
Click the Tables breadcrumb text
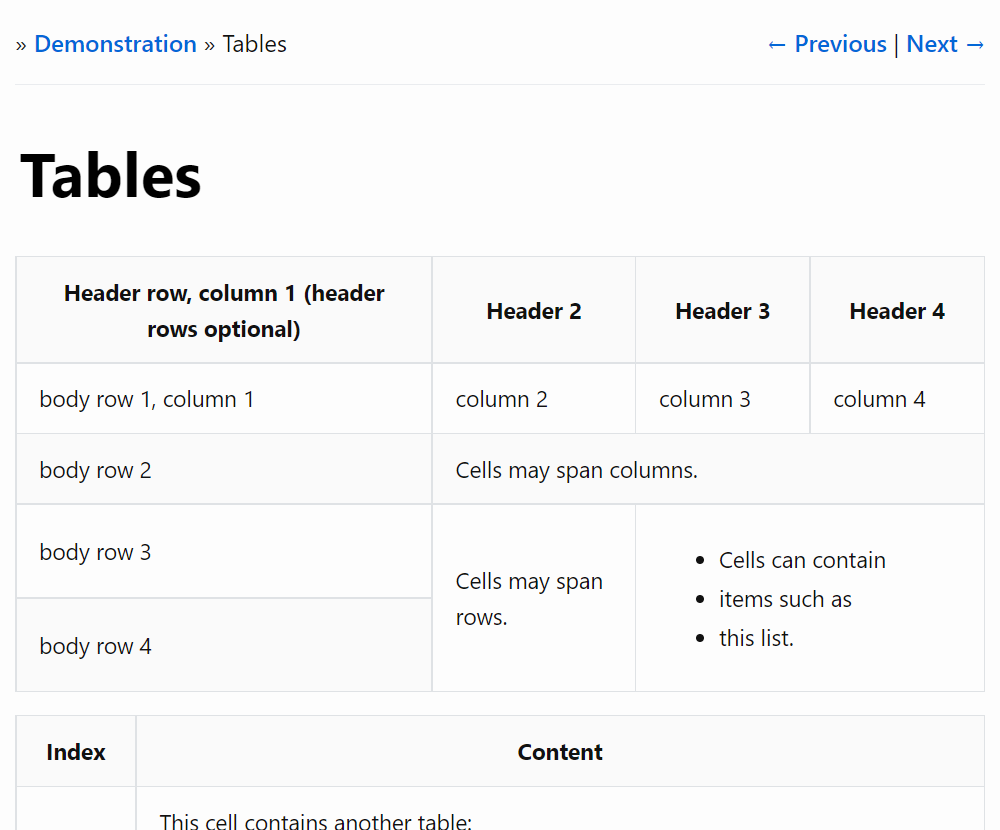click(254, 44)
